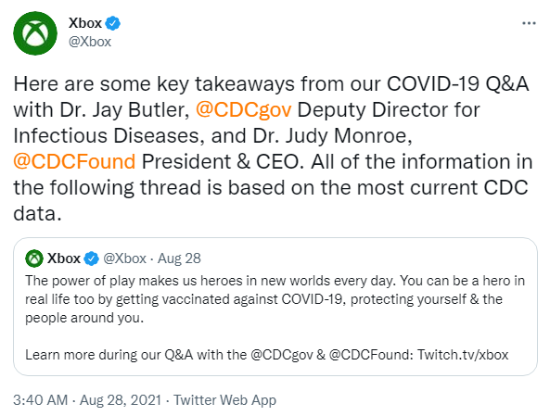Click @CDCFound in the quoted tweet text
The height and width of the screenshot is (416, 550).
(x=371, y=355)
